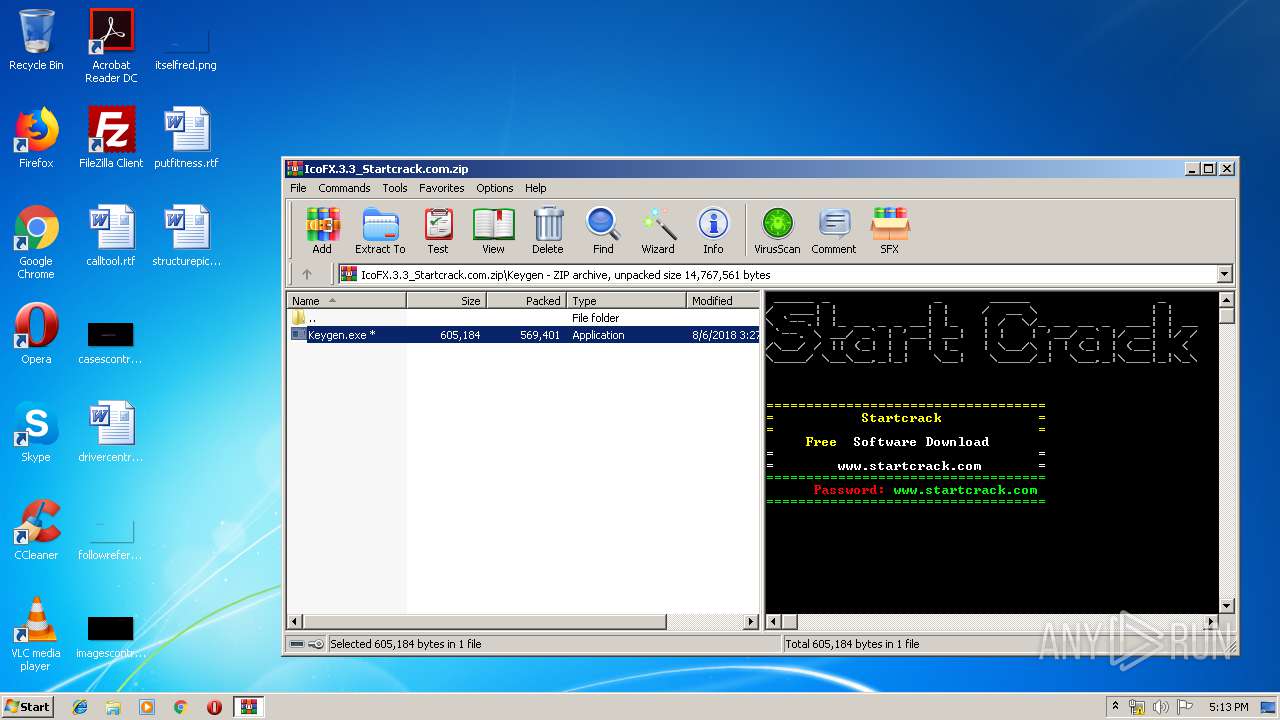Click the Find toolbar icon

pyautogui.click(x=603, y=231)
